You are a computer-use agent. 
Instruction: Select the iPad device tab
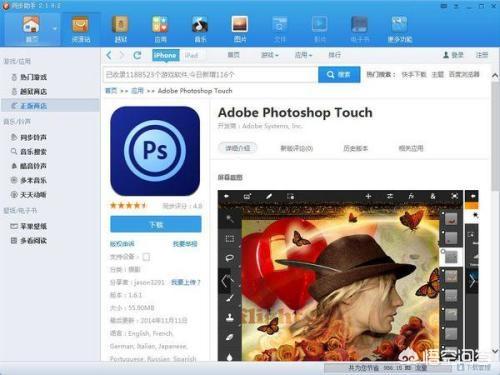point(191,55)
